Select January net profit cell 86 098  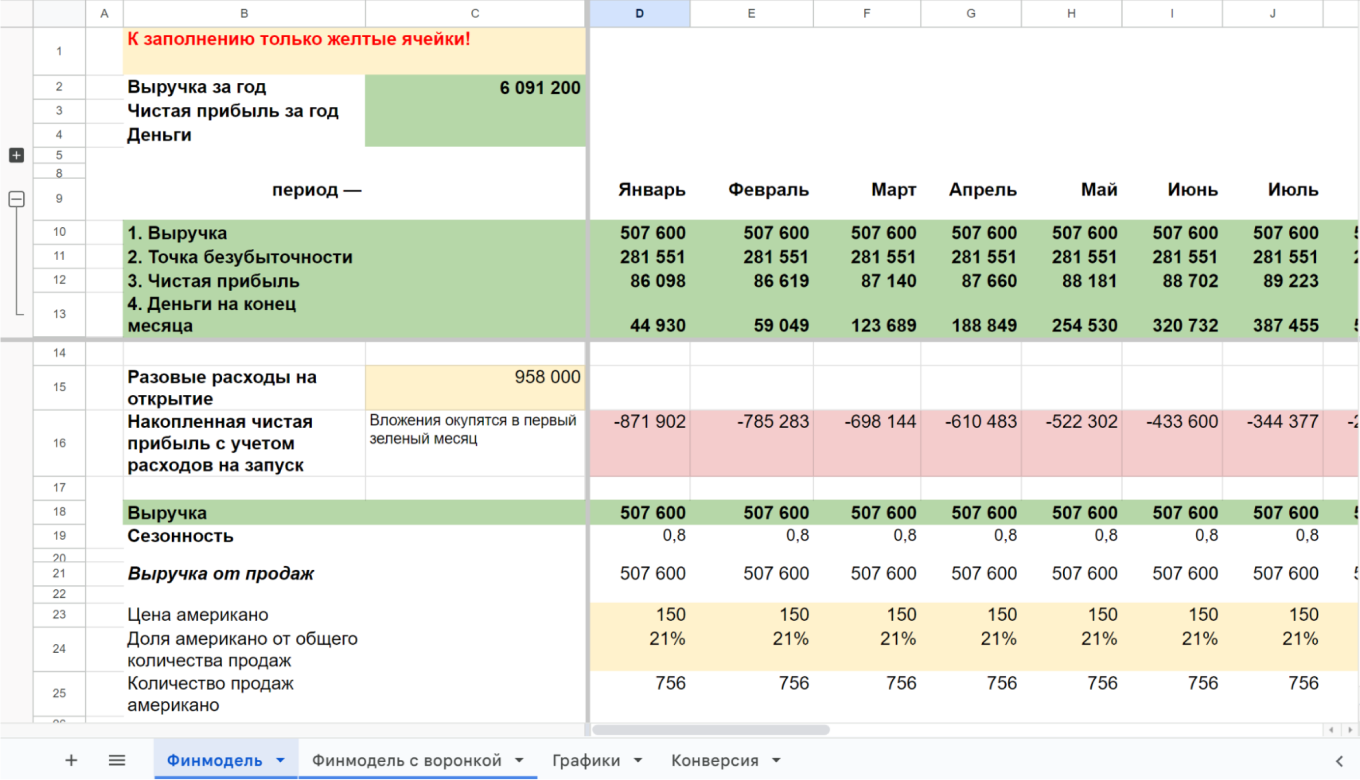(x=640, y=281)
